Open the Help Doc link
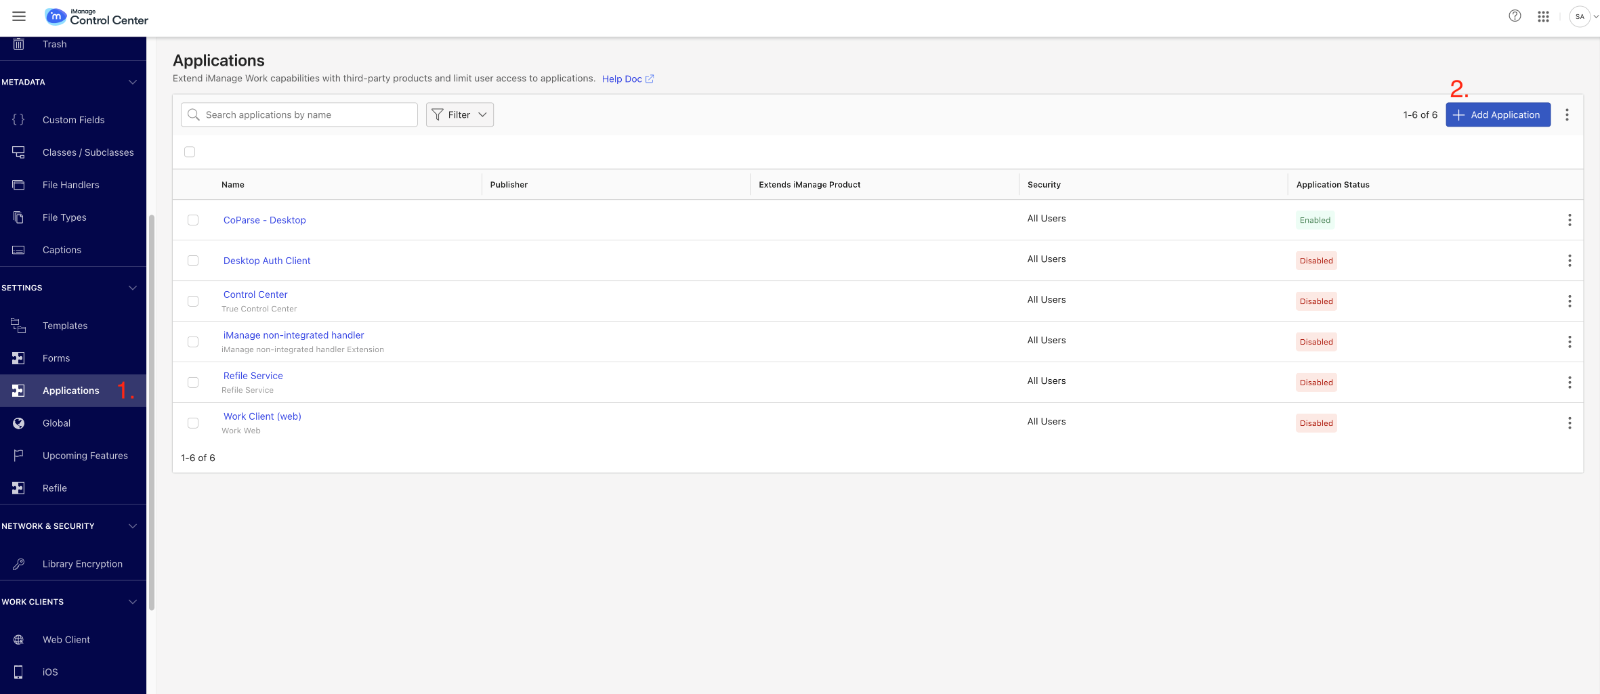Image resolution: width=1600 pixels, height=694 pixels. coord(628,79)
